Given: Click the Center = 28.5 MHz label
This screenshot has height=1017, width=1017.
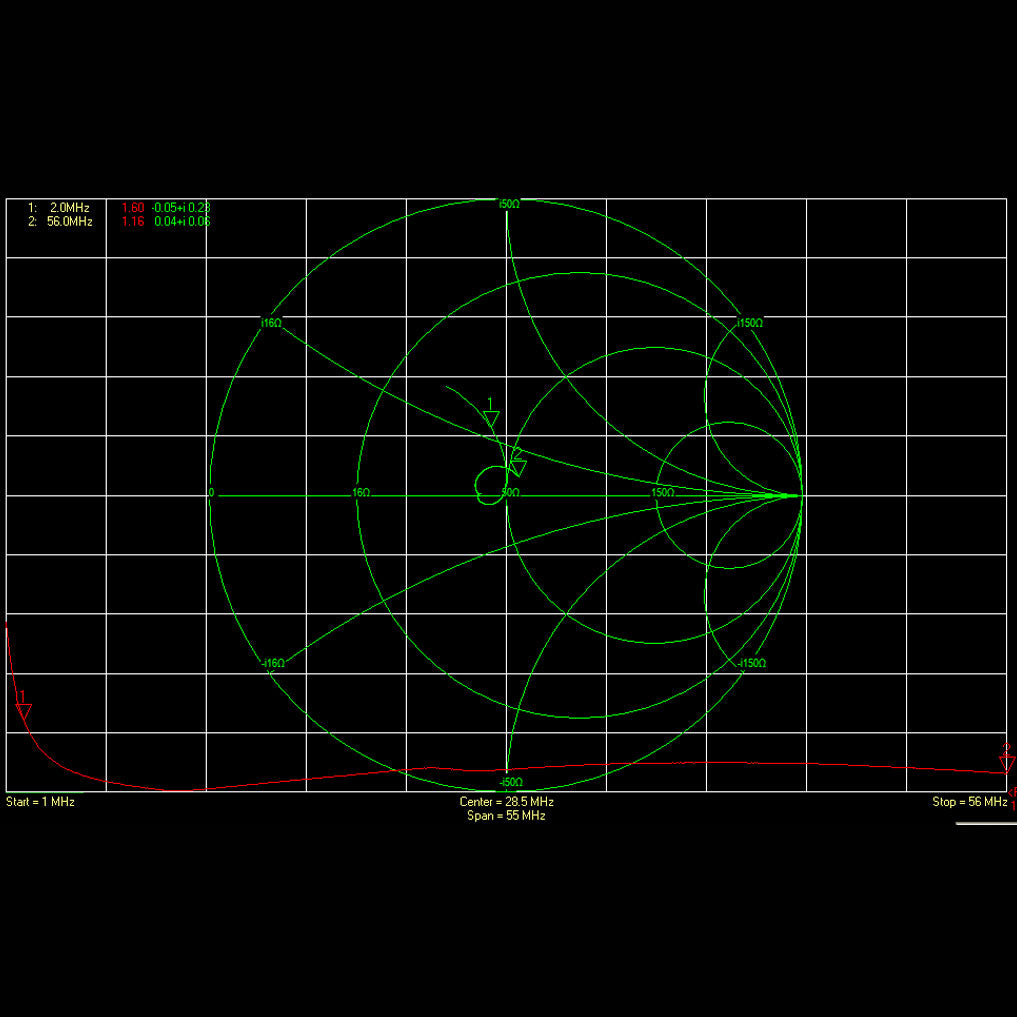Looking at the screenshot, I should 506,802.
